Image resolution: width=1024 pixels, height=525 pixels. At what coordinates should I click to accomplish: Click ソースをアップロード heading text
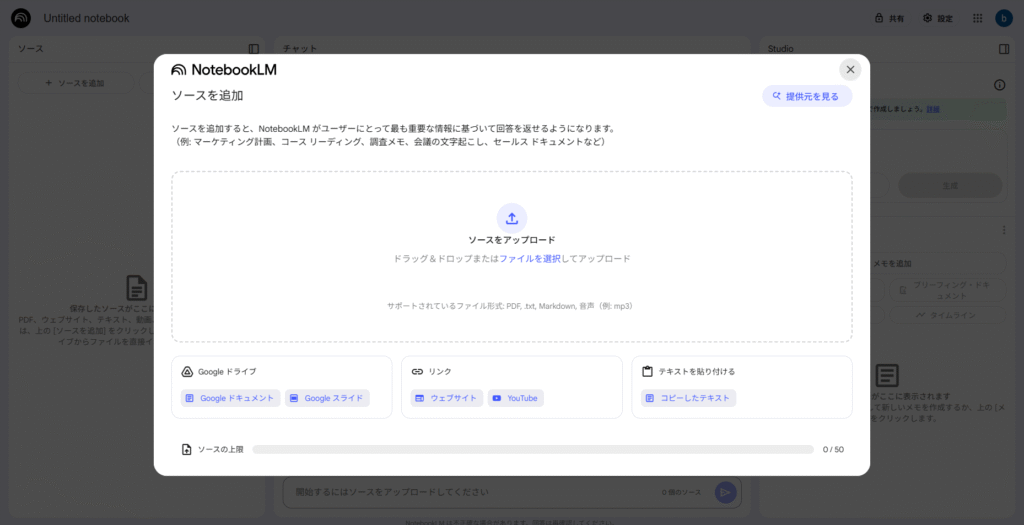[511, 240]
